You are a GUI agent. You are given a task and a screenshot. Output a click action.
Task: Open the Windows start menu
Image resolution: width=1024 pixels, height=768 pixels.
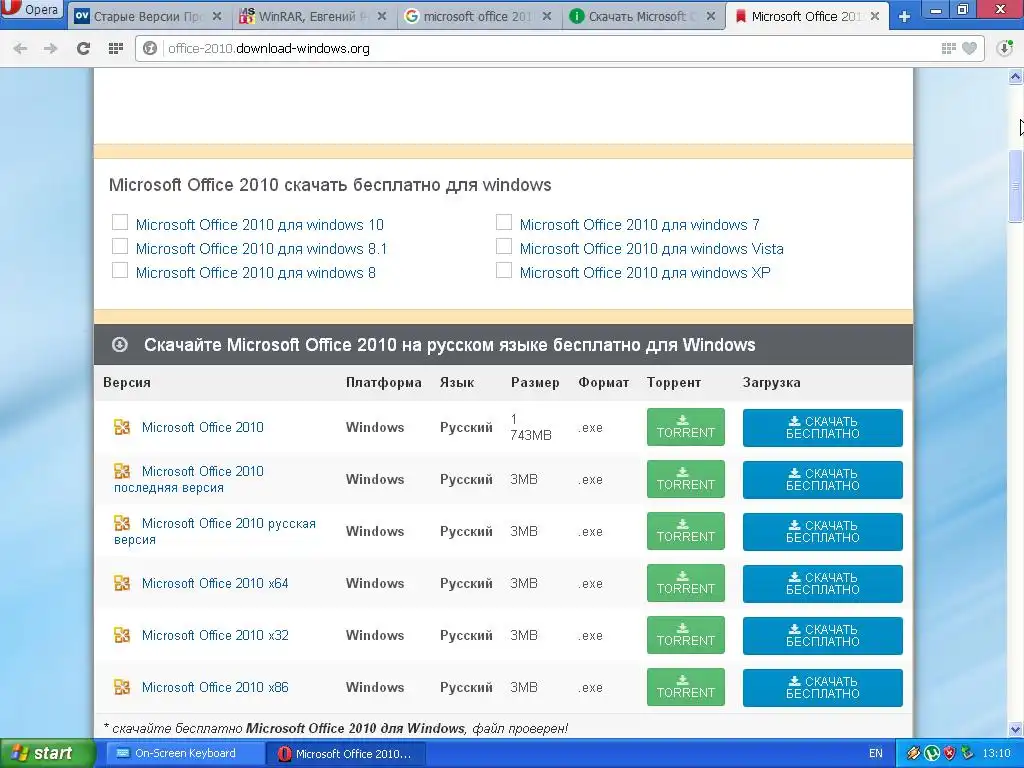46,753
